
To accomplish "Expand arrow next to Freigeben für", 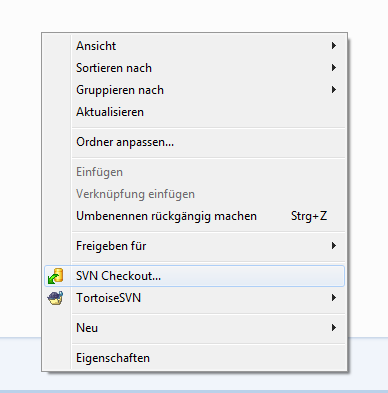I will [x=333, y=246].
